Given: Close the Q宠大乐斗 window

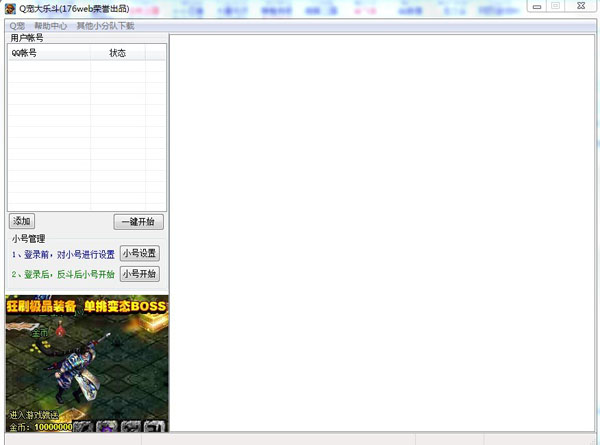Looking at the screenshot, I should click(x=580, y=6).
